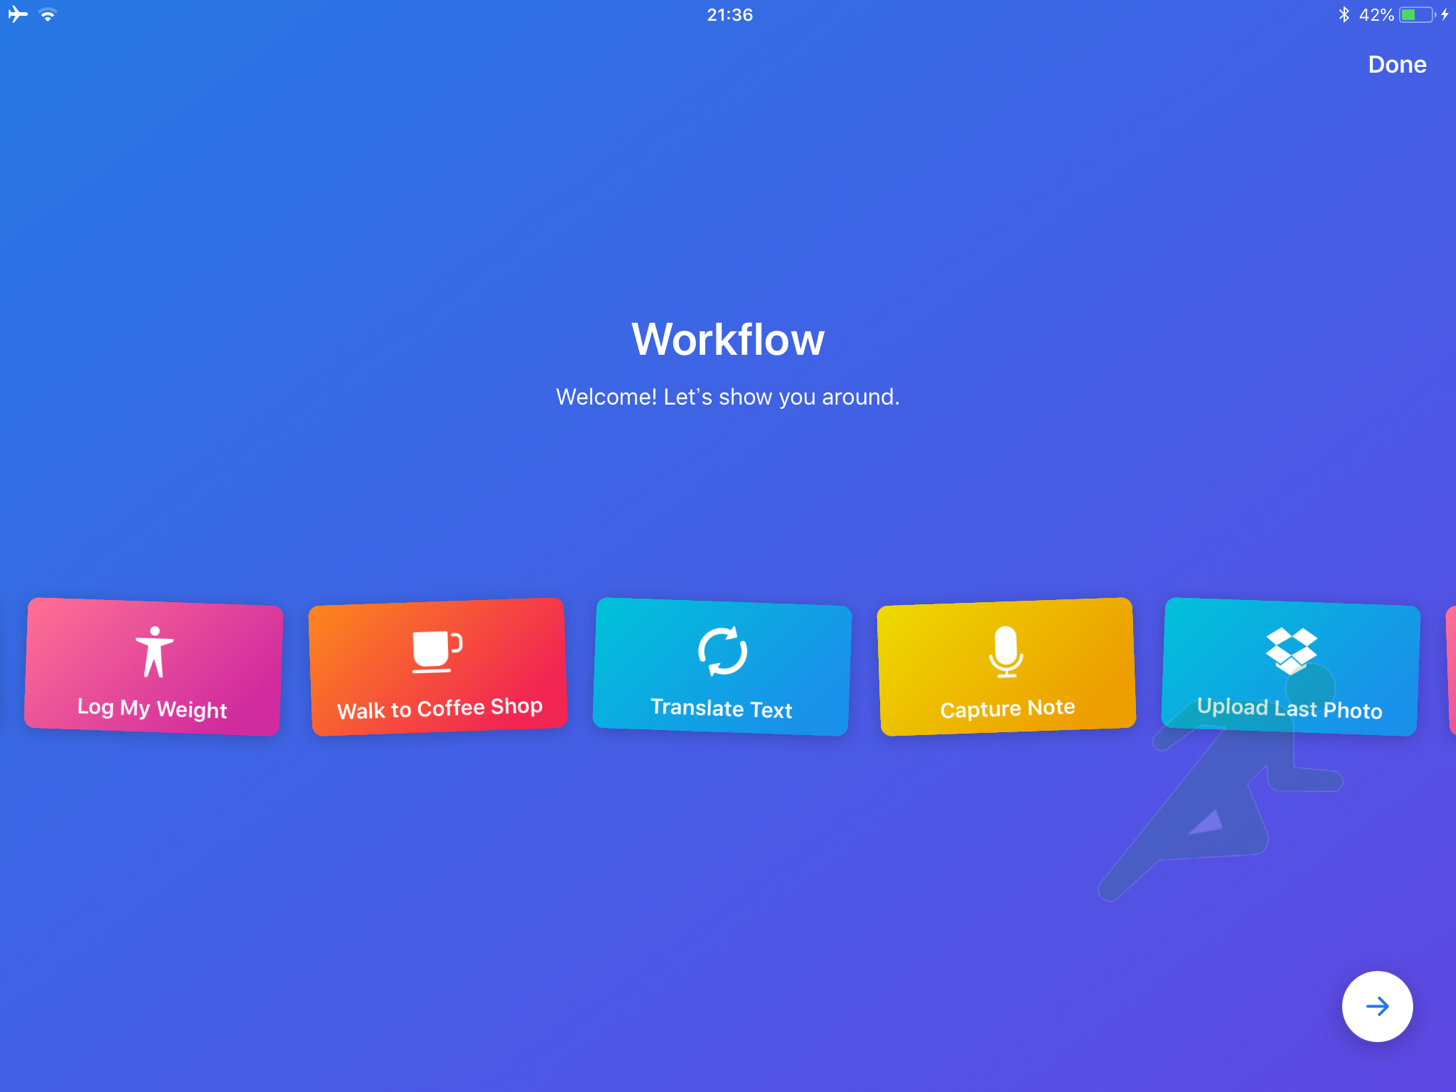Image resolution: width=1456 pixels, height=1092 pixels.
Task: Tap the body figure icon
Action: click(154, 652)
